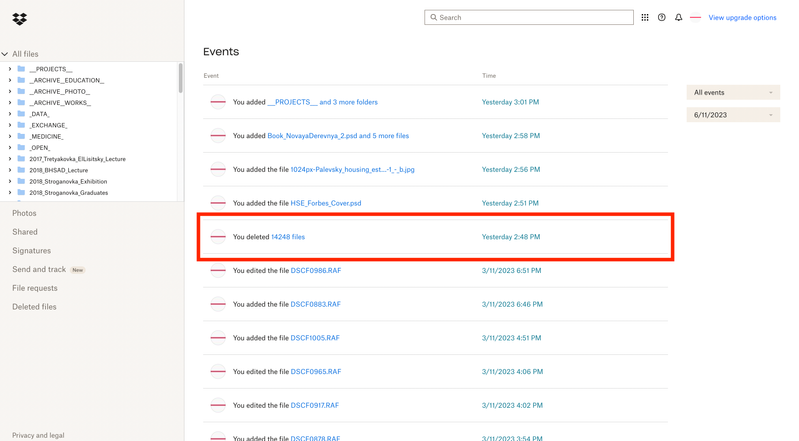
Task: Open the app grid menu icon
Action: (645, 18)
